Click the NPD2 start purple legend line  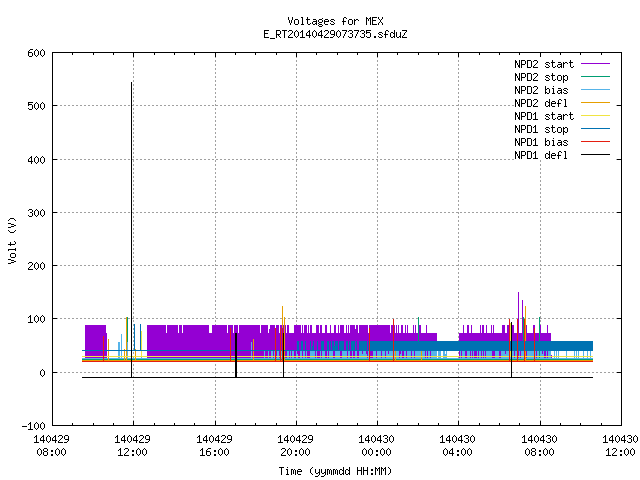pyautogui.click(x=595, y=64)
